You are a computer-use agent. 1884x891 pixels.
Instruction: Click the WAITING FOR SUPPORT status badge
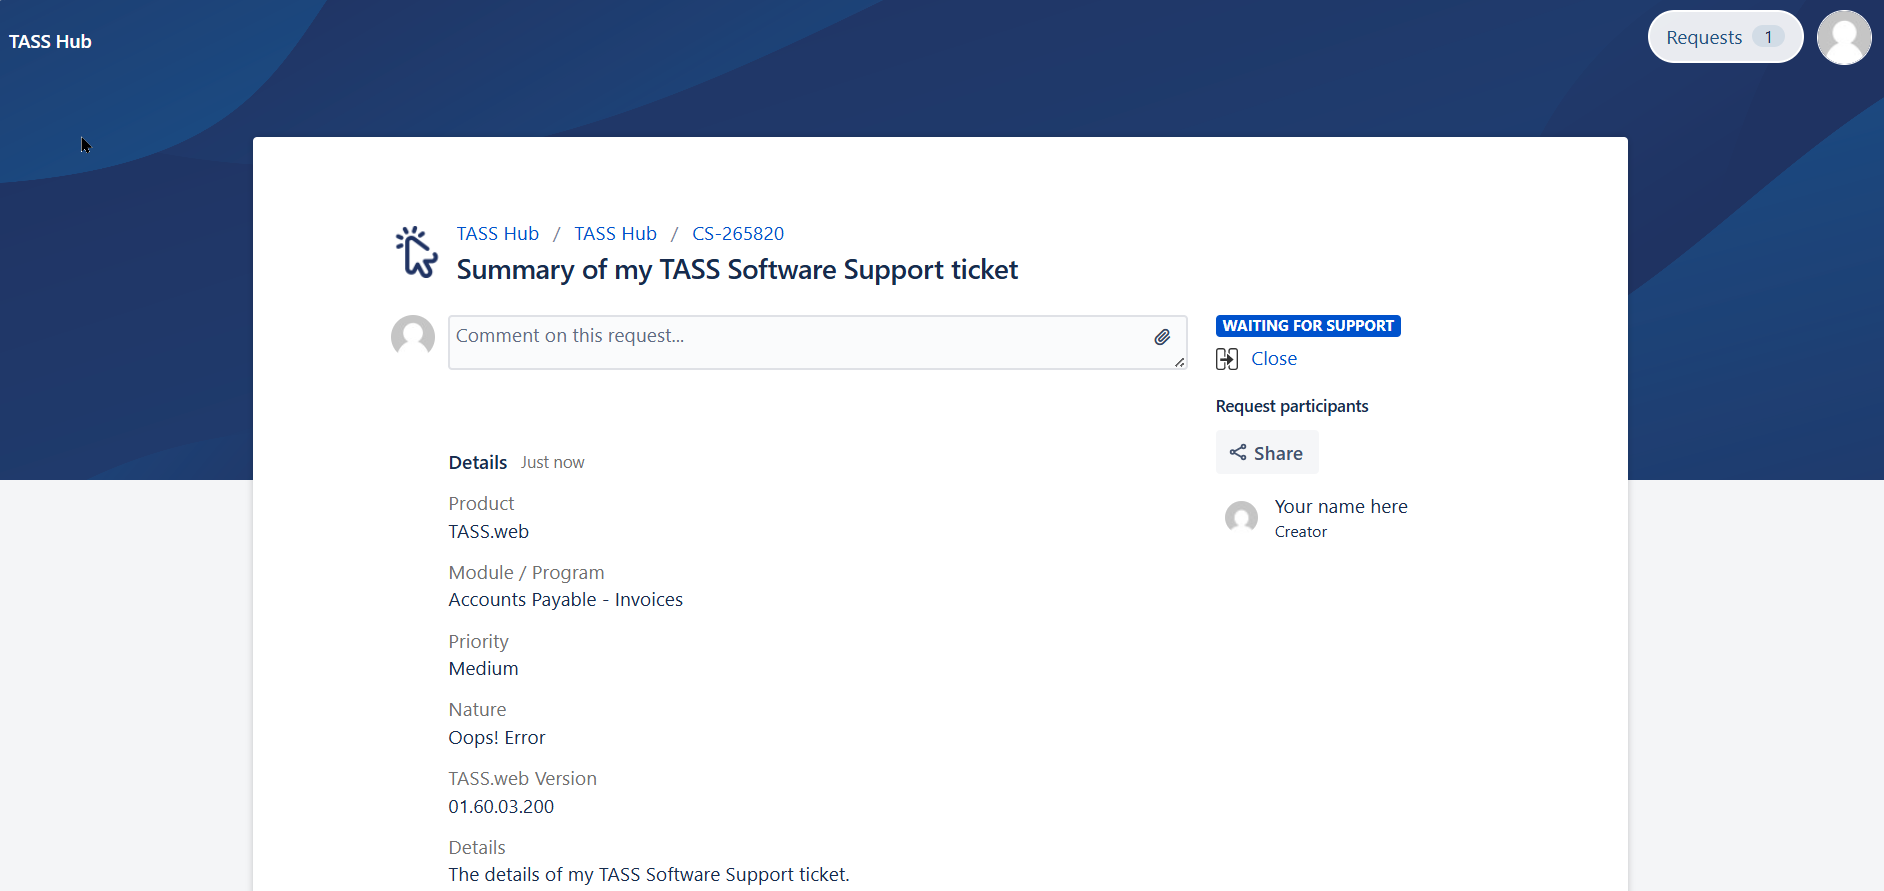coord(1308,326)
